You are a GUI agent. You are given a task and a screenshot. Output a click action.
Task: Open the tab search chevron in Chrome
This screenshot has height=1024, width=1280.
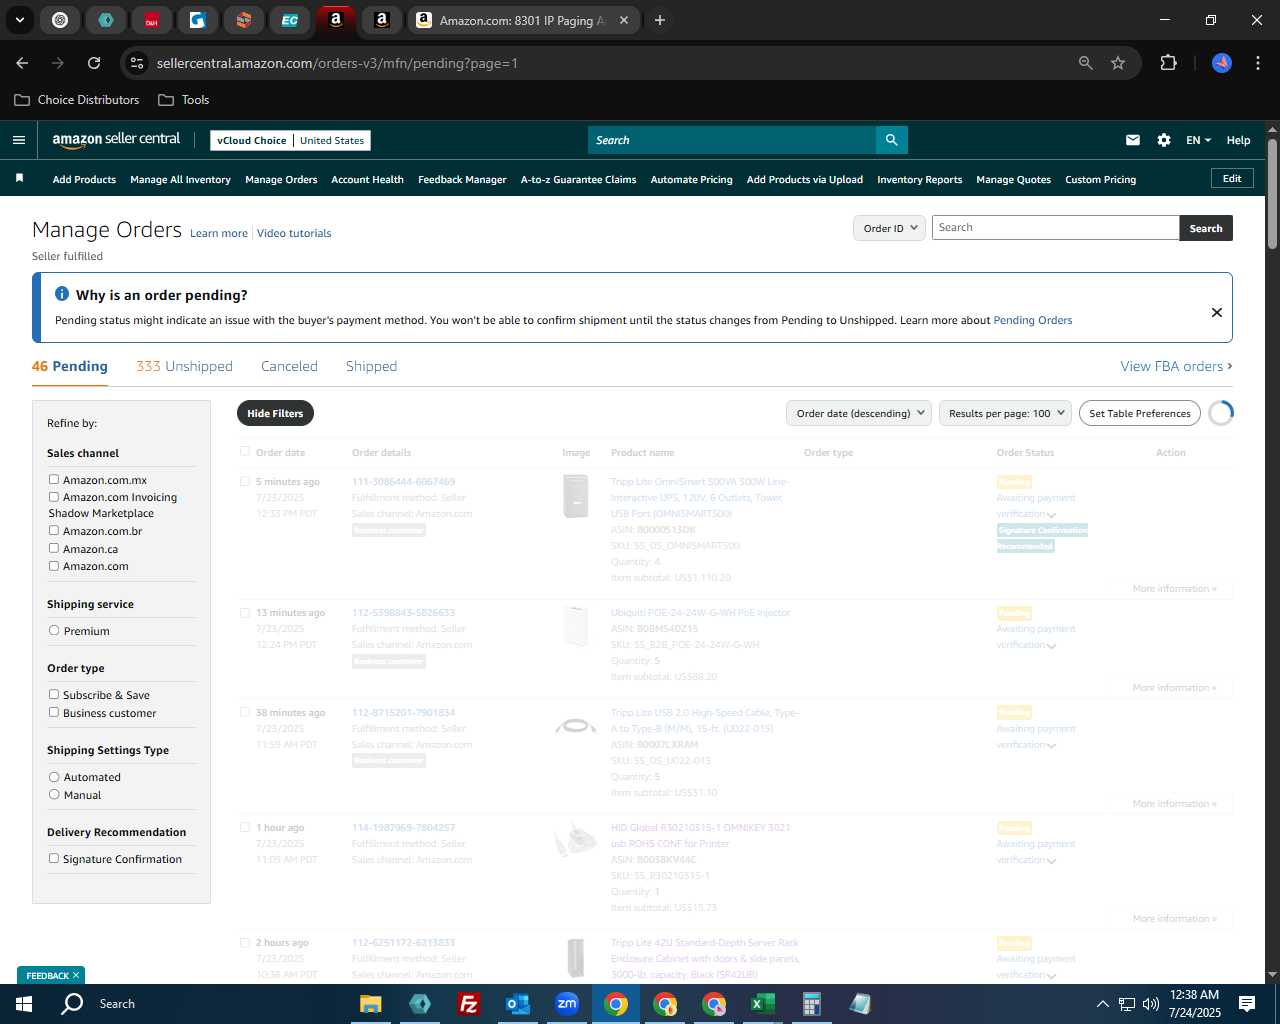coord(20,20)
